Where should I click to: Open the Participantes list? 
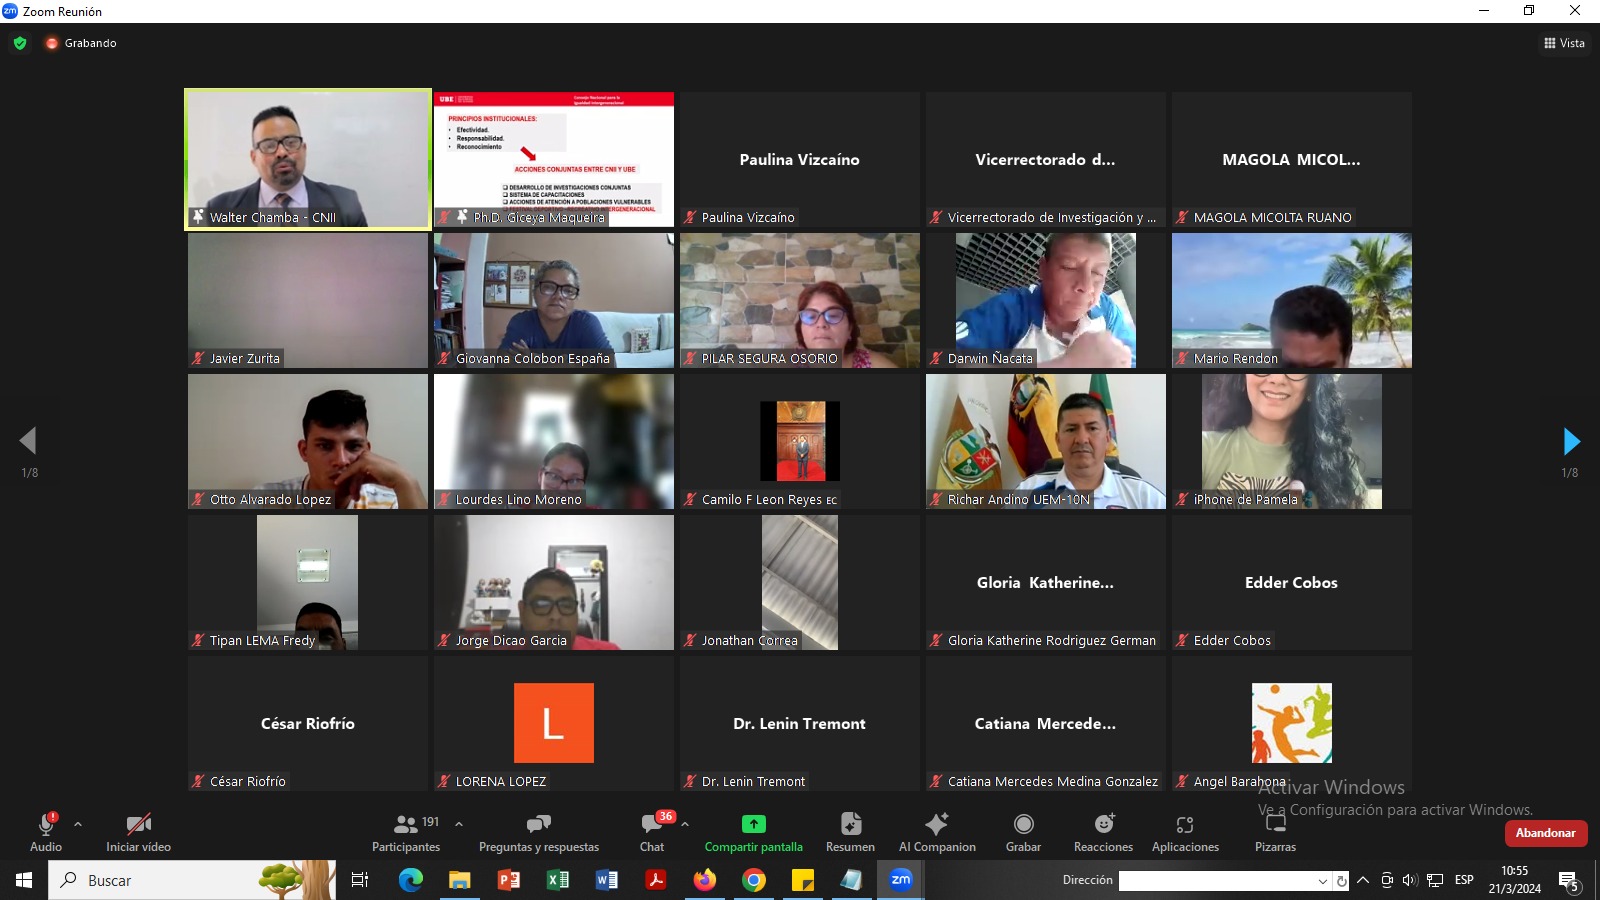click(x=406, y=831)
